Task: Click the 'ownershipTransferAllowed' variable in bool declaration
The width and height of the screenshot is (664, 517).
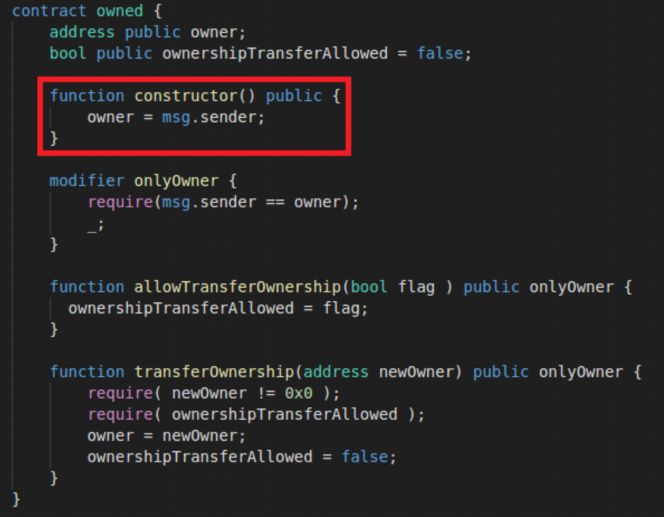Action: 275,54
